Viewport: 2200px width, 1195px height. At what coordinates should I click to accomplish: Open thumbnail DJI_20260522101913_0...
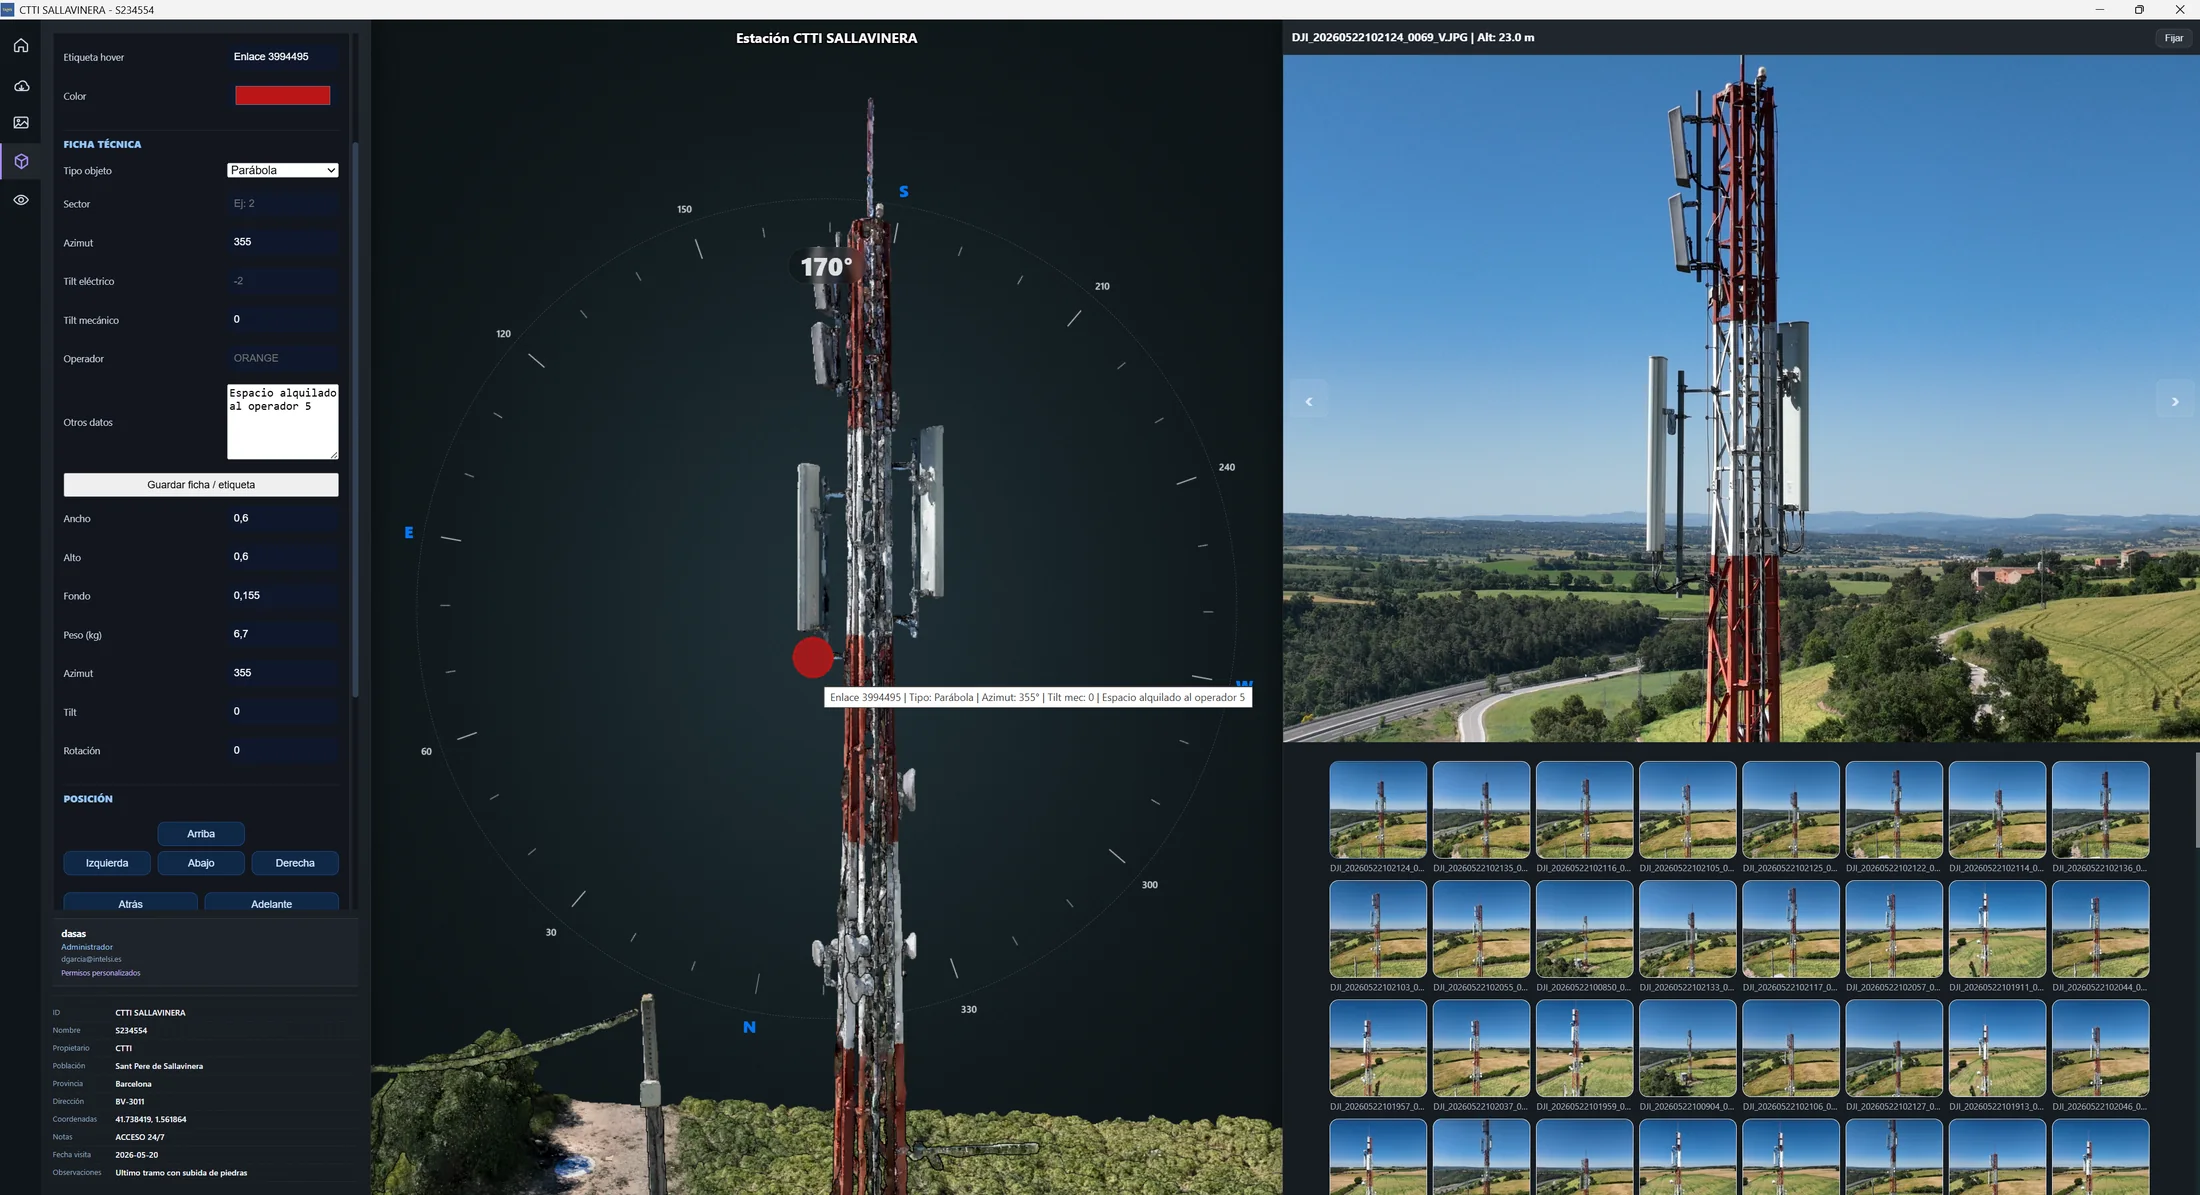1997,1048
